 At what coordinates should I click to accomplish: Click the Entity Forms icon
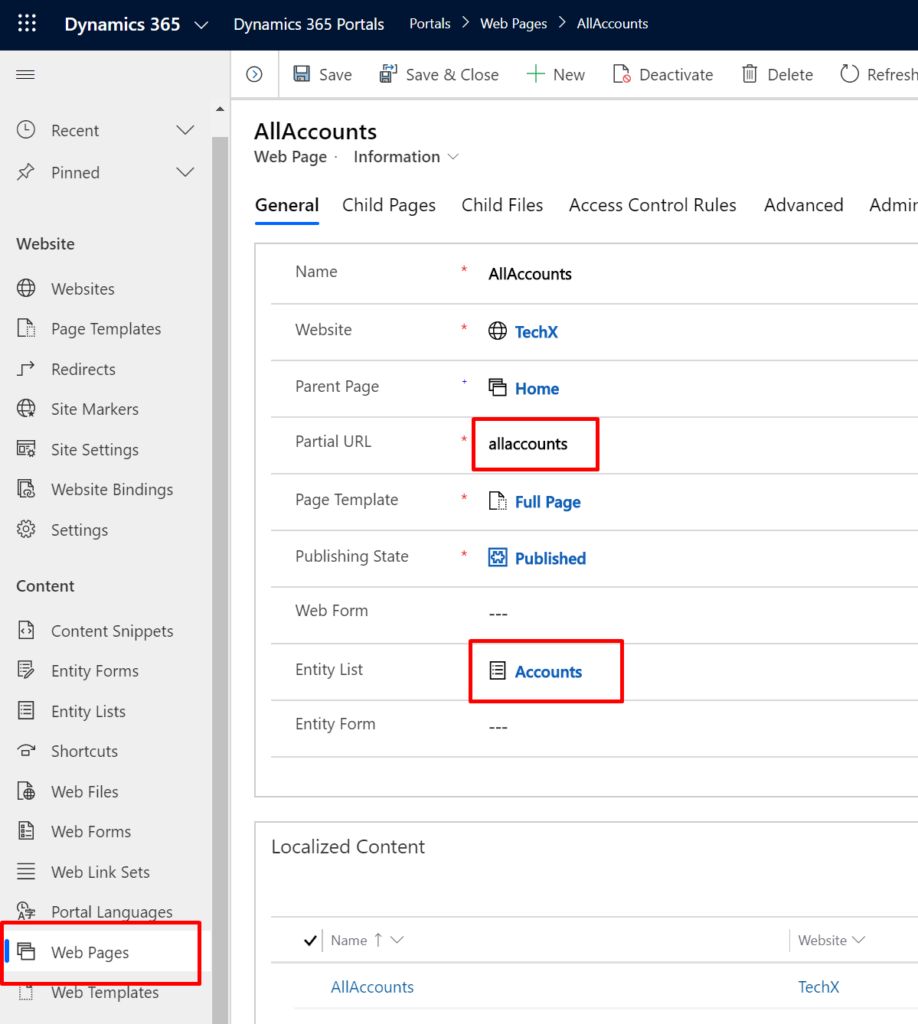pyautogui.click(x=26, y=670)
